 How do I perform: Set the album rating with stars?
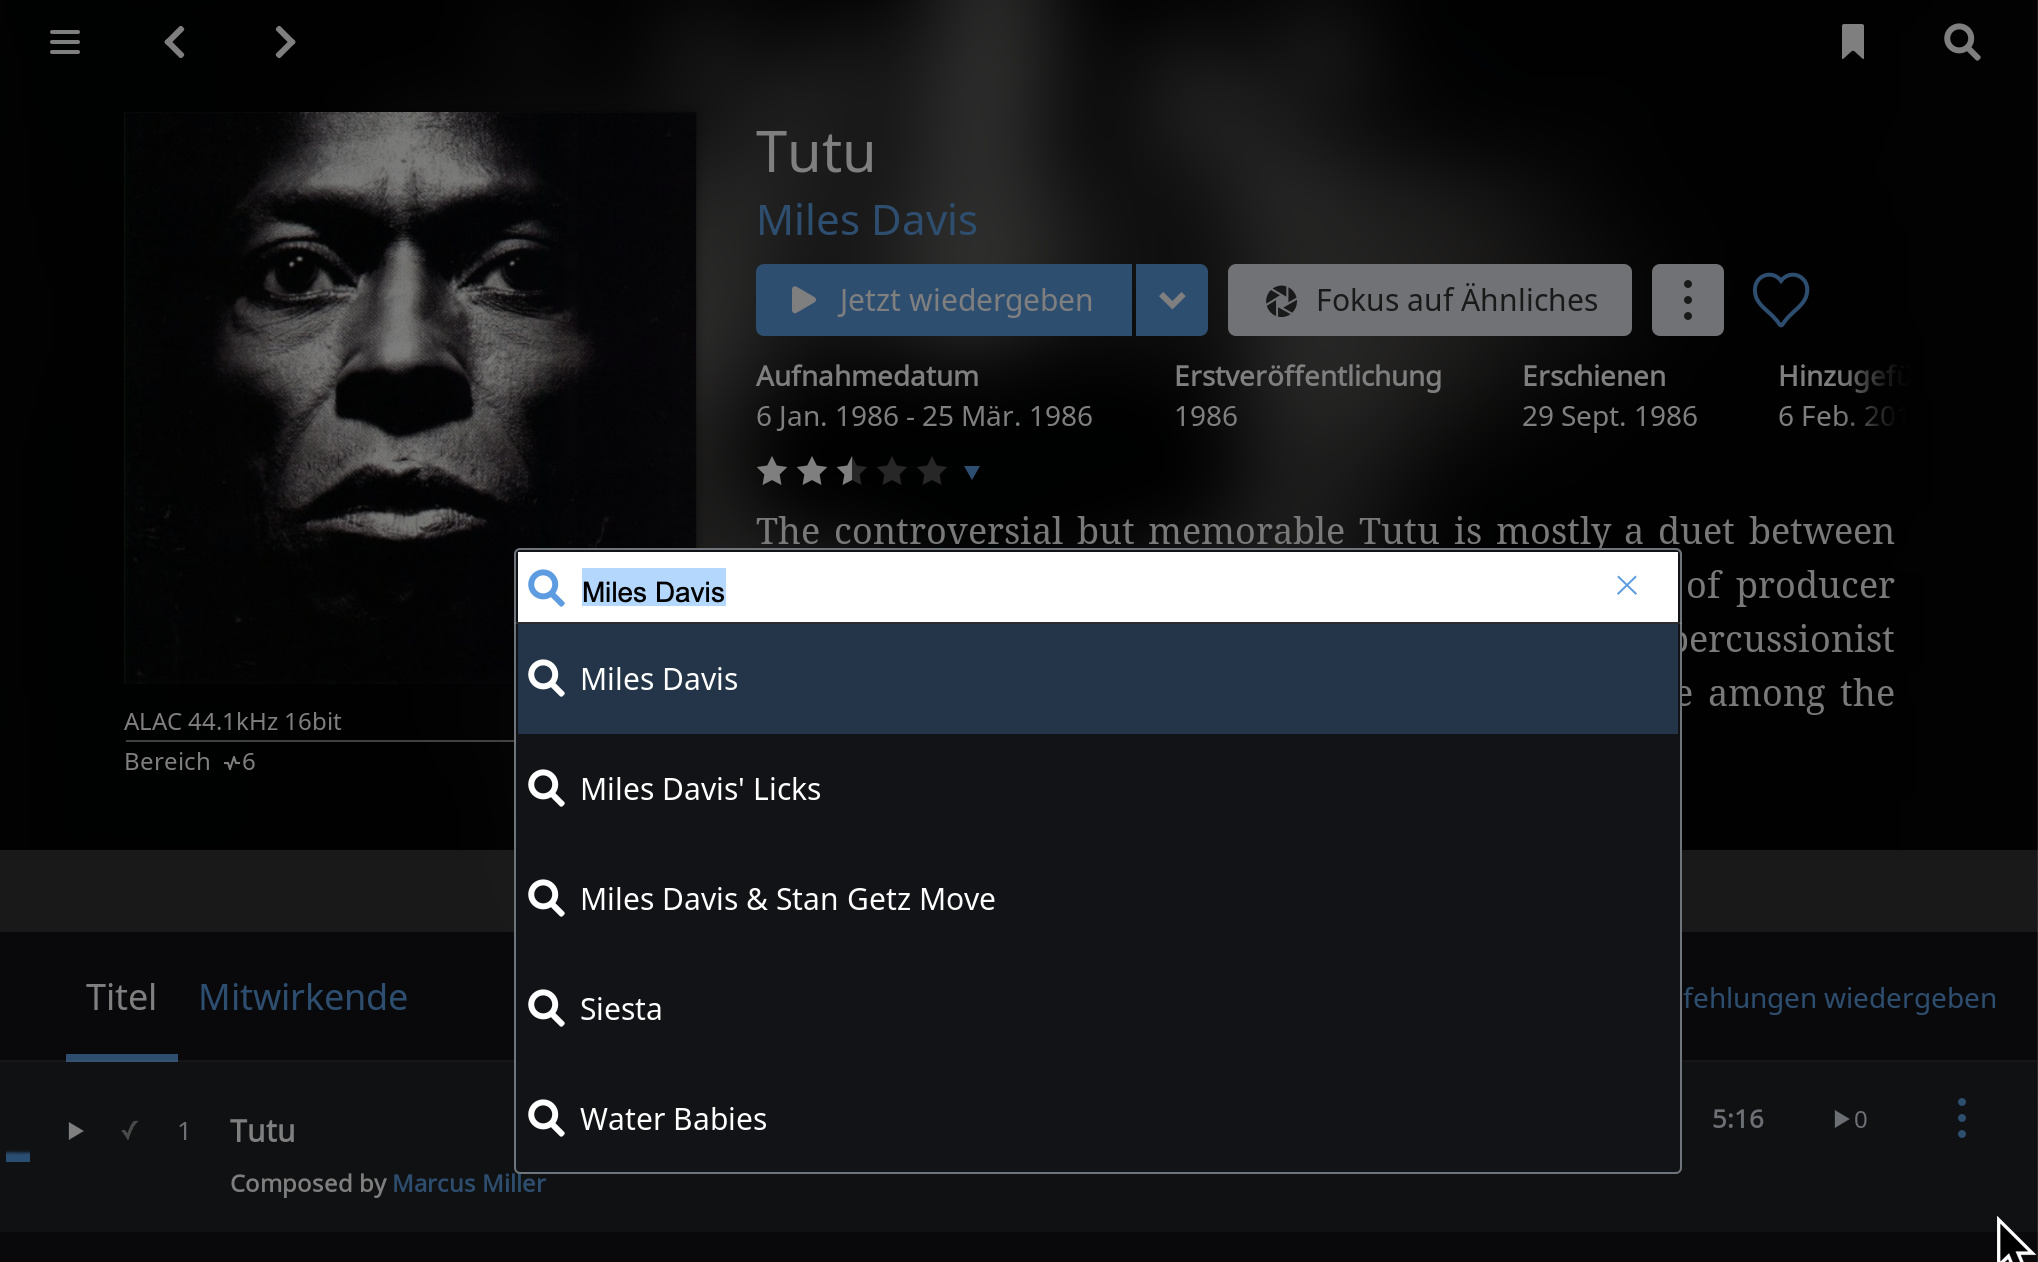tap(852, 470)
